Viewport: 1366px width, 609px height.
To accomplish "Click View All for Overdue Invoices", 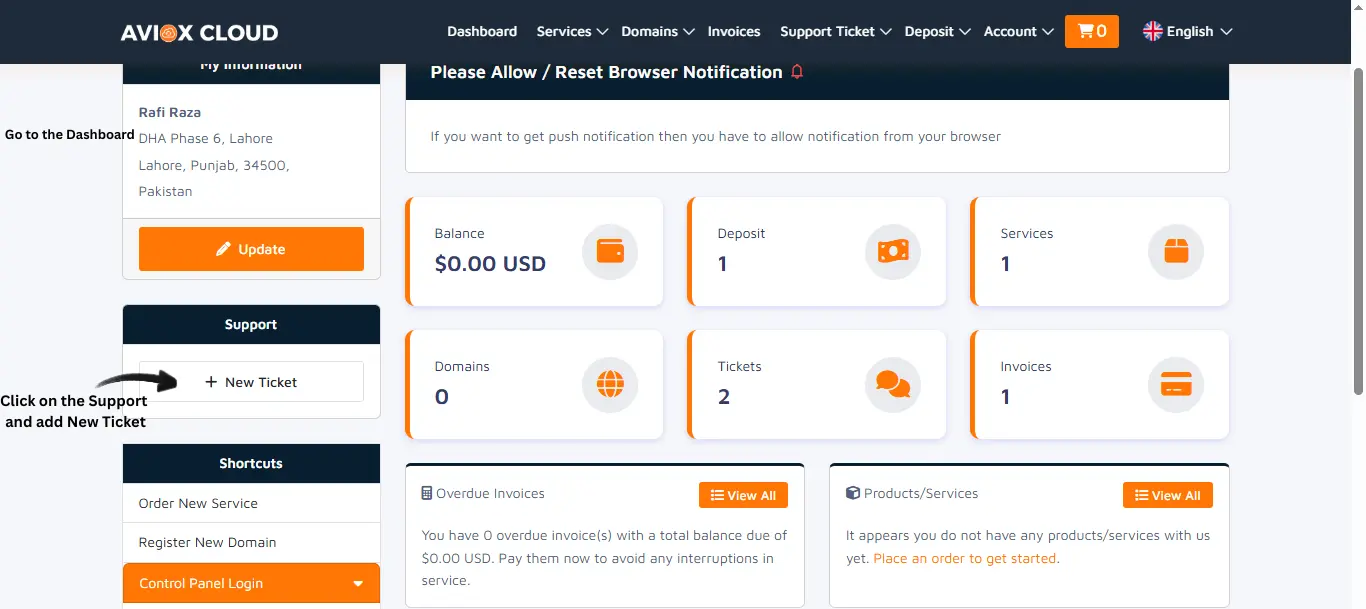I will tap(743, 495).
